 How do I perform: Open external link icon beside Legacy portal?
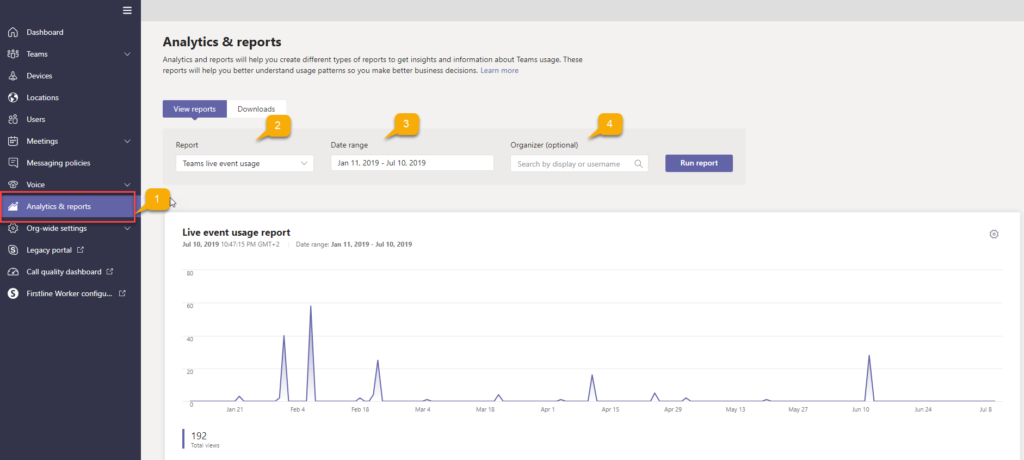tap(80, 250)
